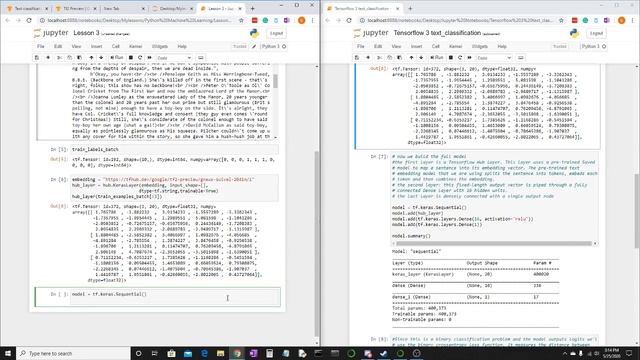This screenshot has height=360, width=640.
Task: Move cell down in Lesson 3 notebook
Action: click(x=101, y=58)
